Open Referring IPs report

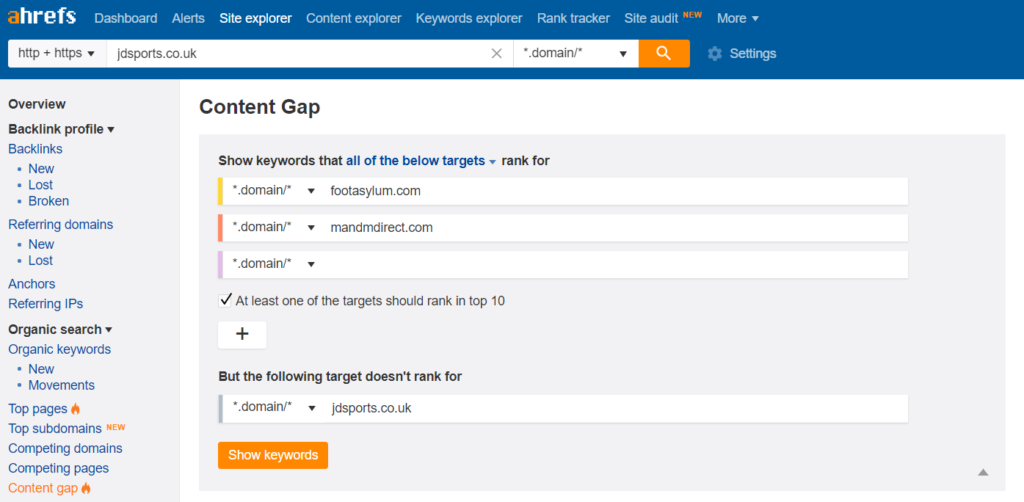[x=45, y=304]
